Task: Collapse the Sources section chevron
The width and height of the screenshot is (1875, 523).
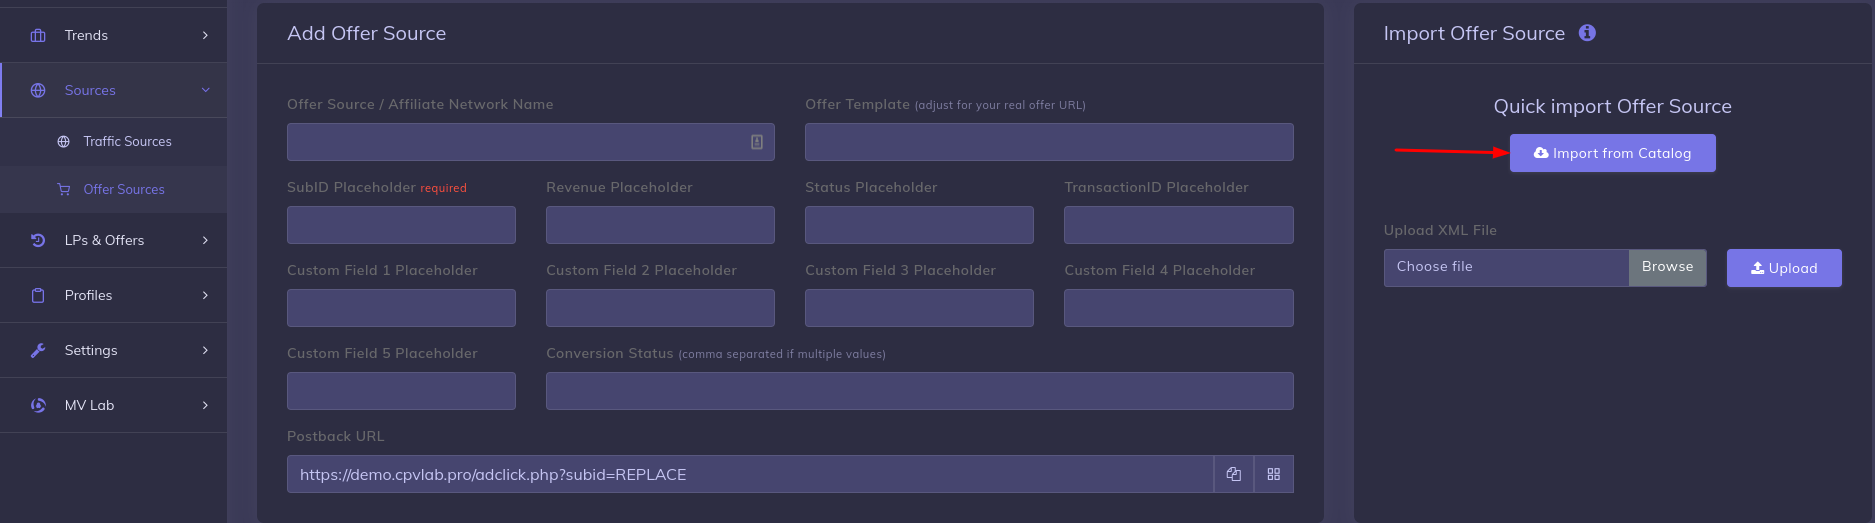Action: tap(205, 90)
